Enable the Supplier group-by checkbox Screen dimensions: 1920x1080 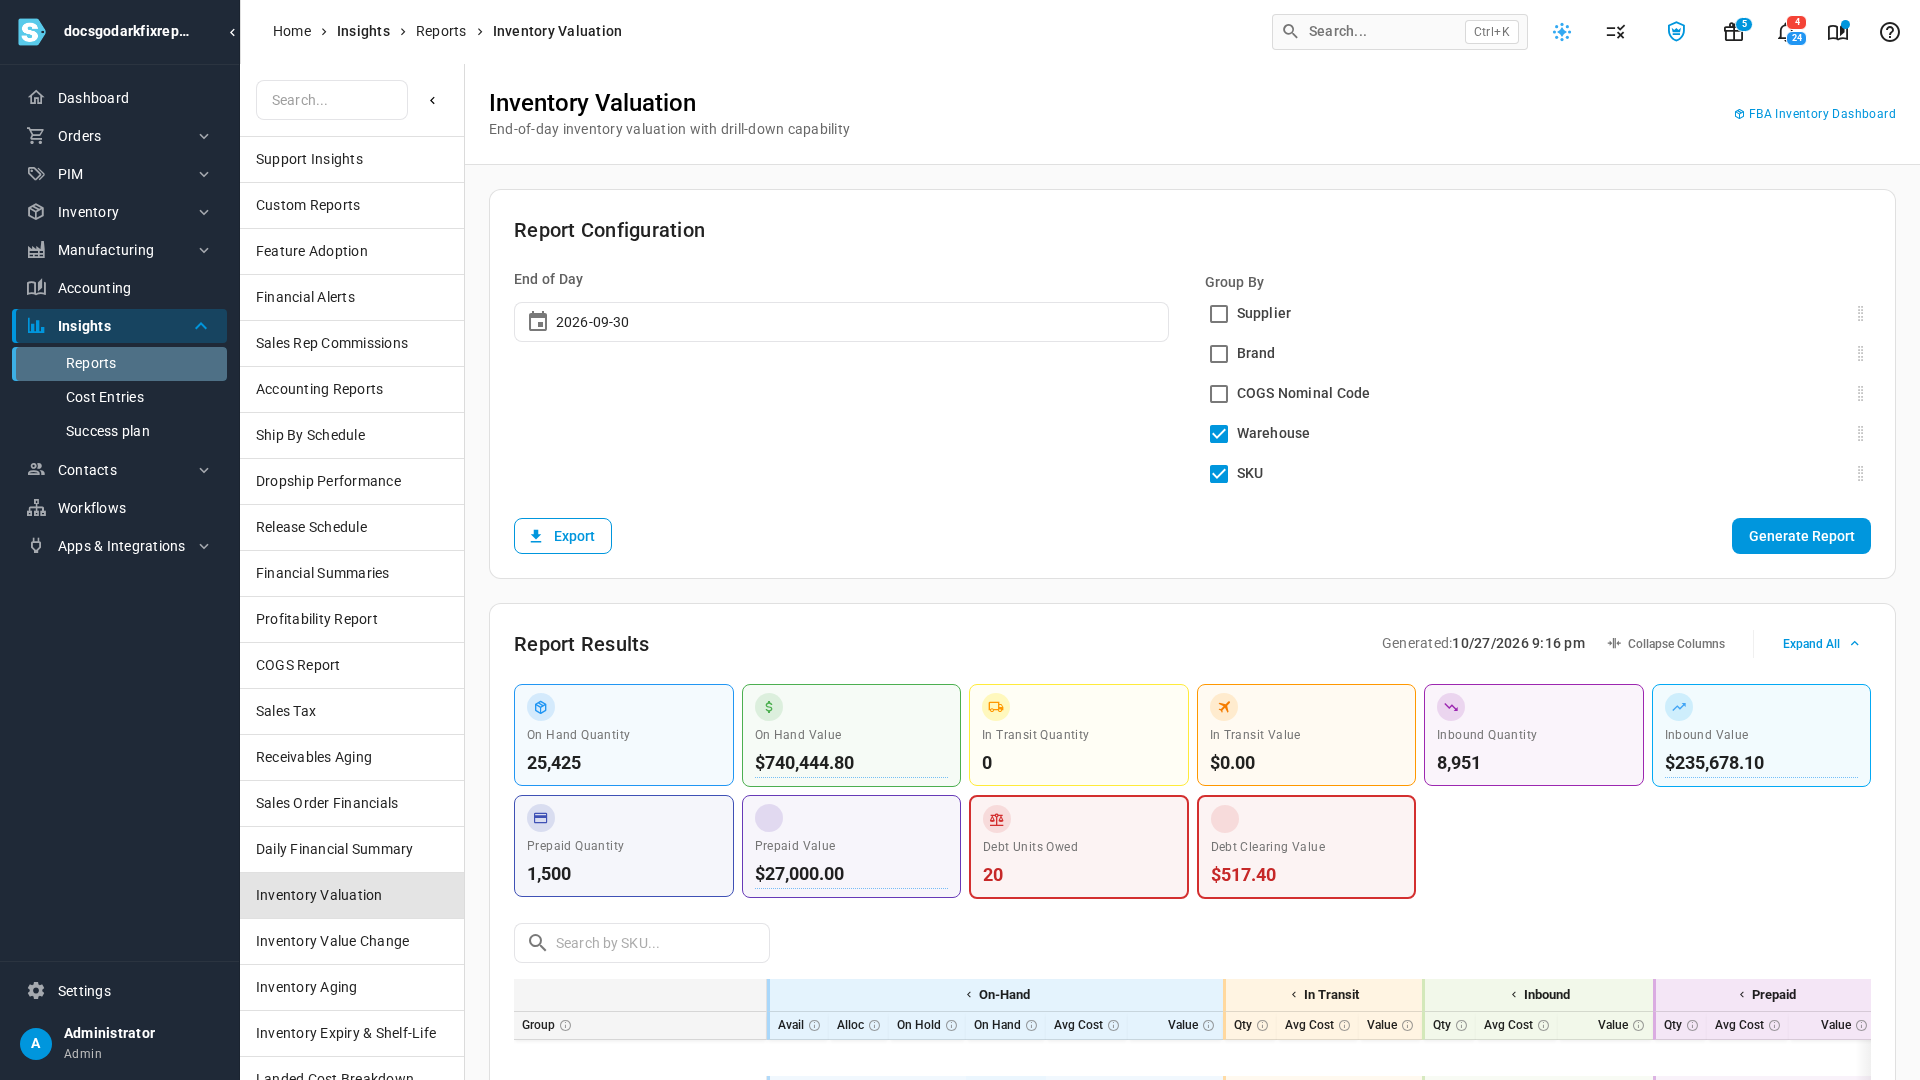[1219, 314]
